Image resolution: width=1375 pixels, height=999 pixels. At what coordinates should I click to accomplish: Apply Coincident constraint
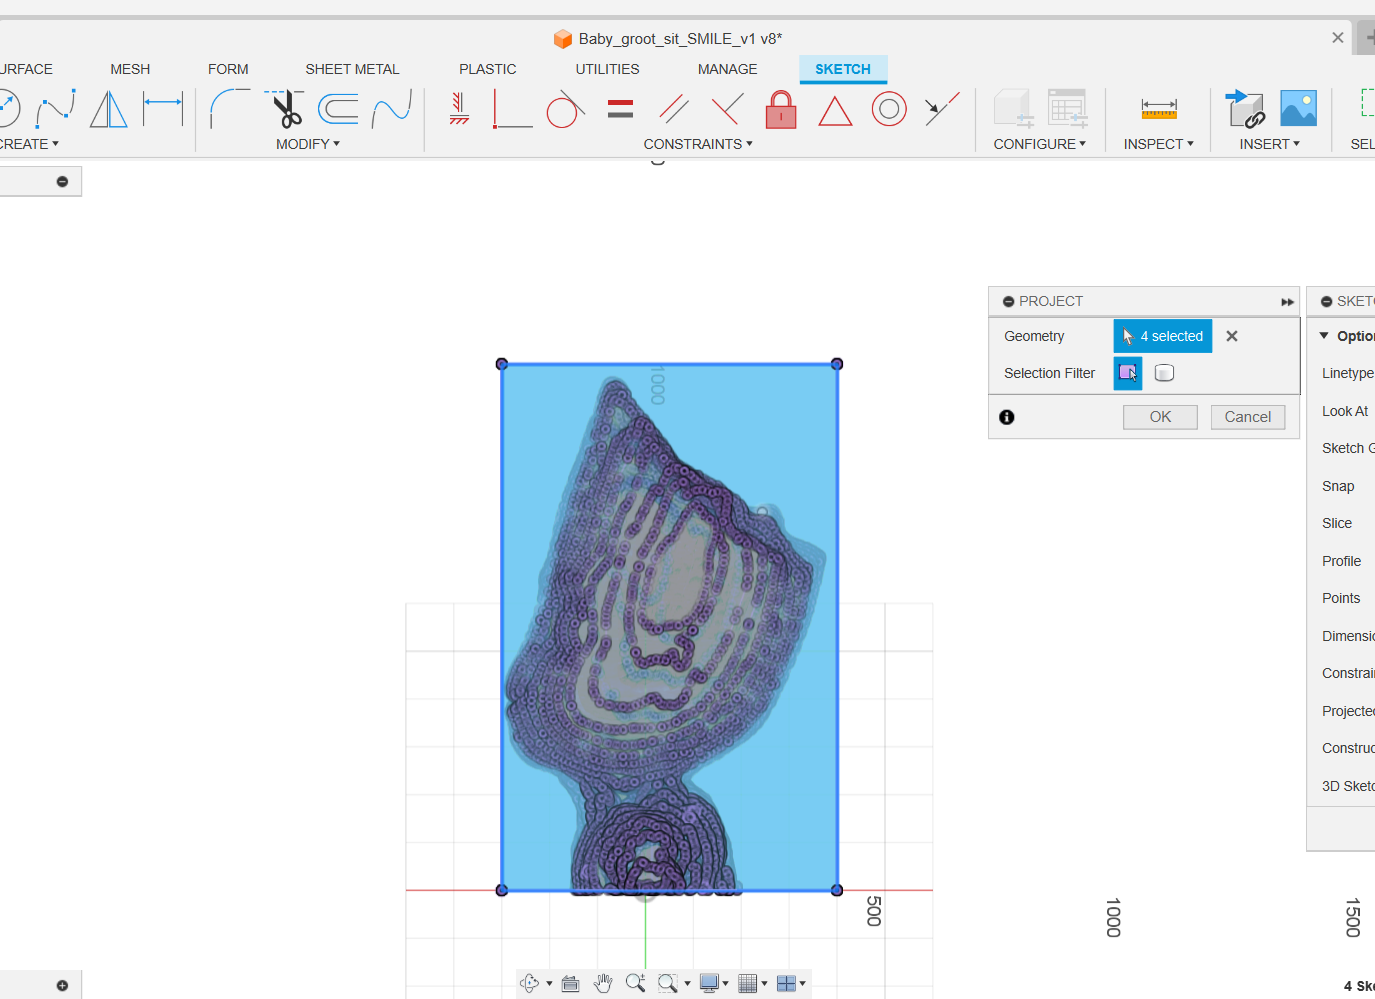point(512,109)
